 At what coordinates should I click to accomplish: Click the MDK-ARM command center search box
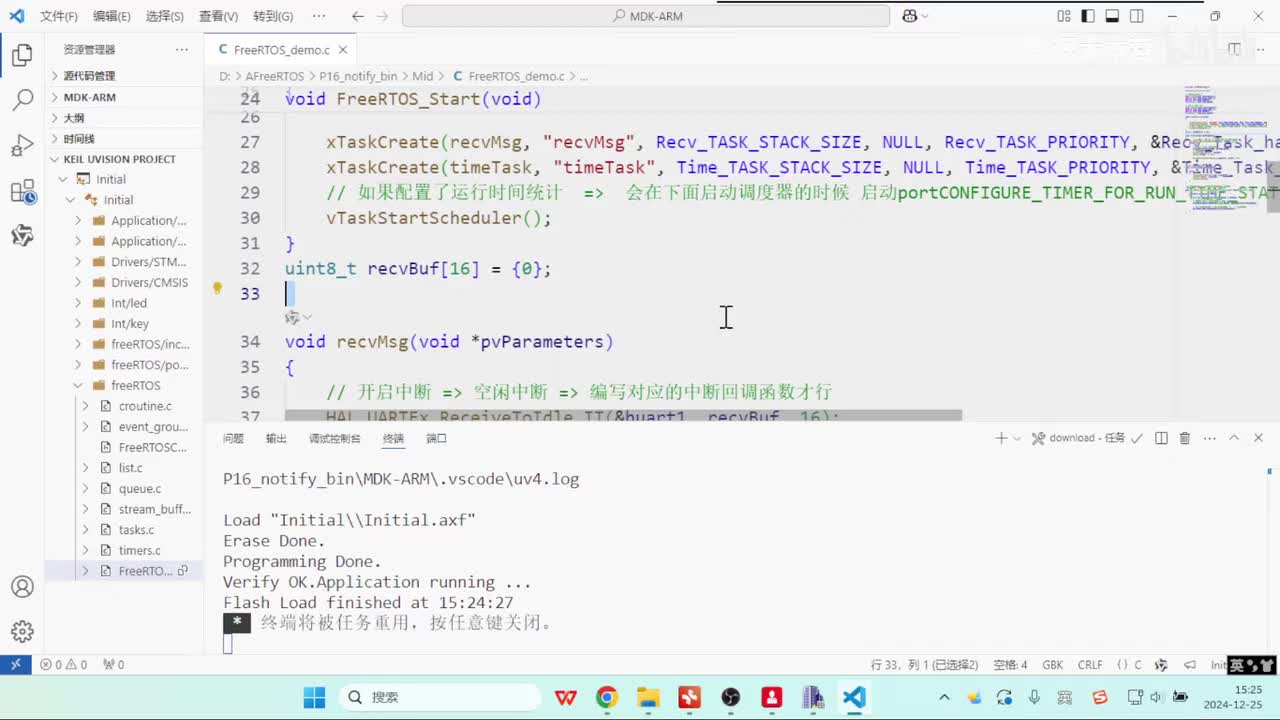click(x=646, y=16)
